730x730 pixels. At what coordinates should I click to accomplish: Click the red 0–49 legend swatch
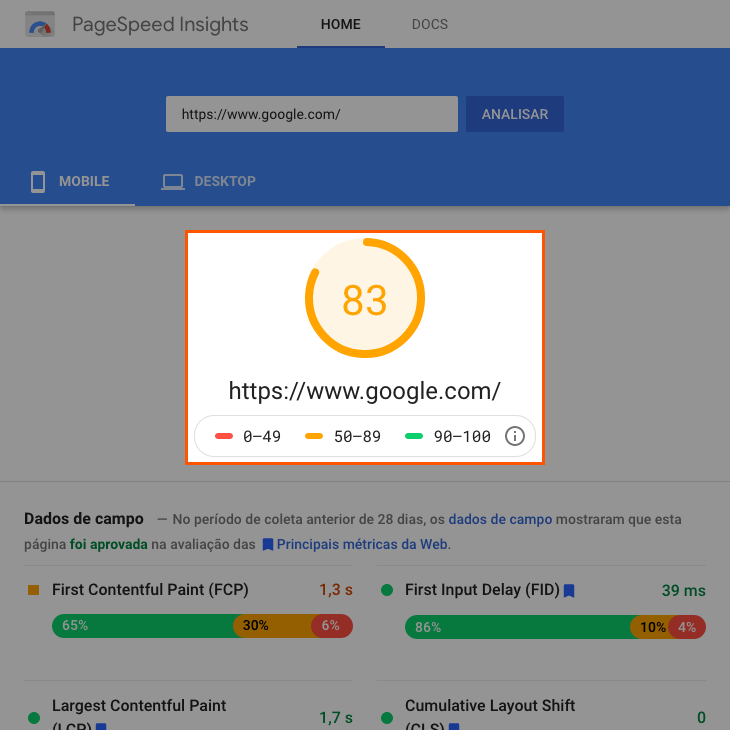click(224, 436)
